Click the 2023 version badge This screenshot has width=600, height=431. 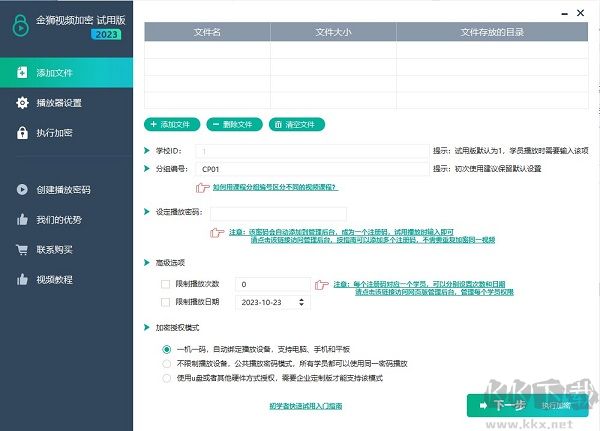coord(106,34)
